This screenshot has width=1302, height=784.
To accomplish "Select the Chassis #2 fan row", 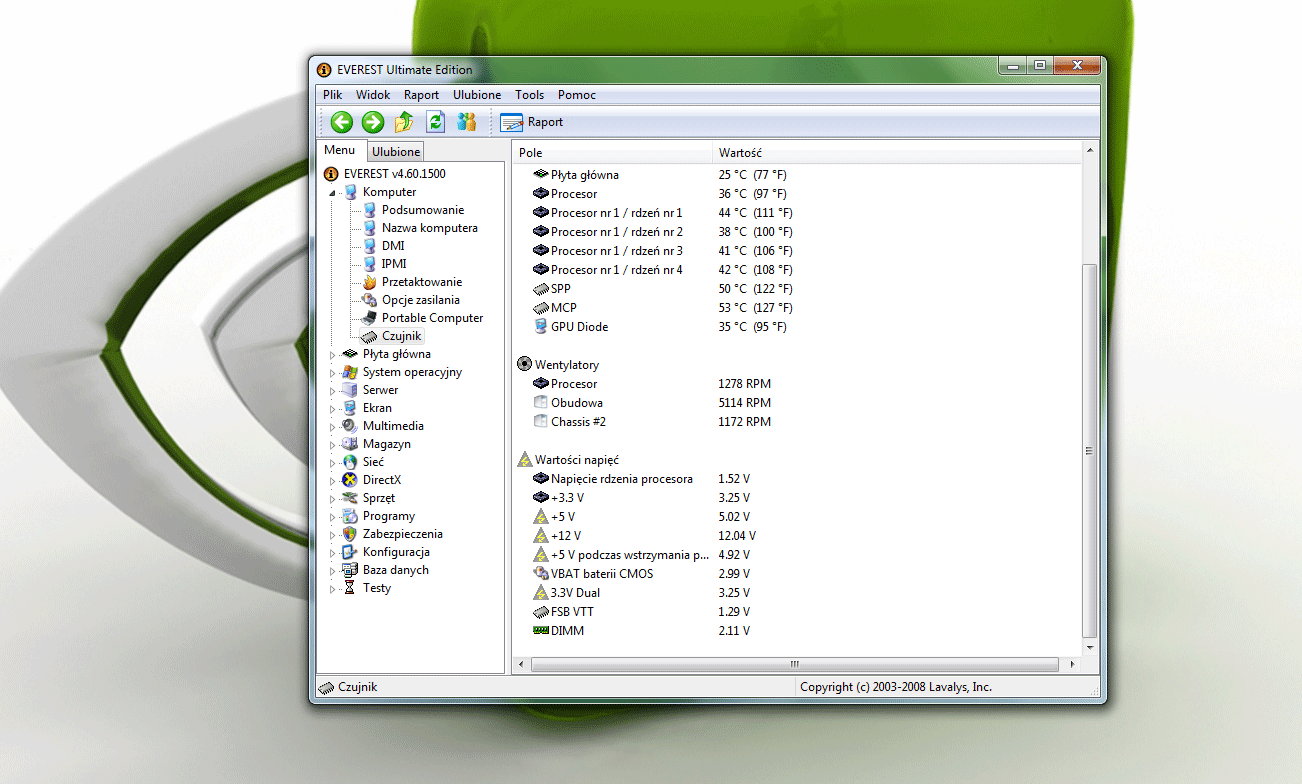I will 797,422.
